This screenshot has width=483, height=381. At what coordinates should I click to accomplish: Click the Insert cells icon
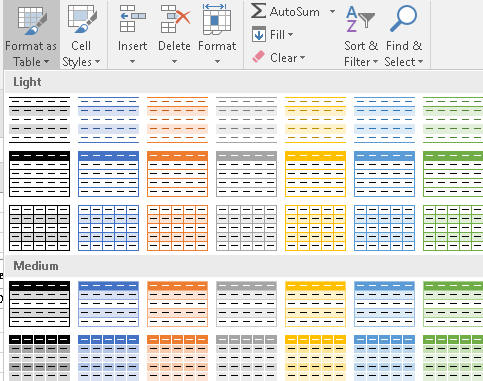[132, 19]
